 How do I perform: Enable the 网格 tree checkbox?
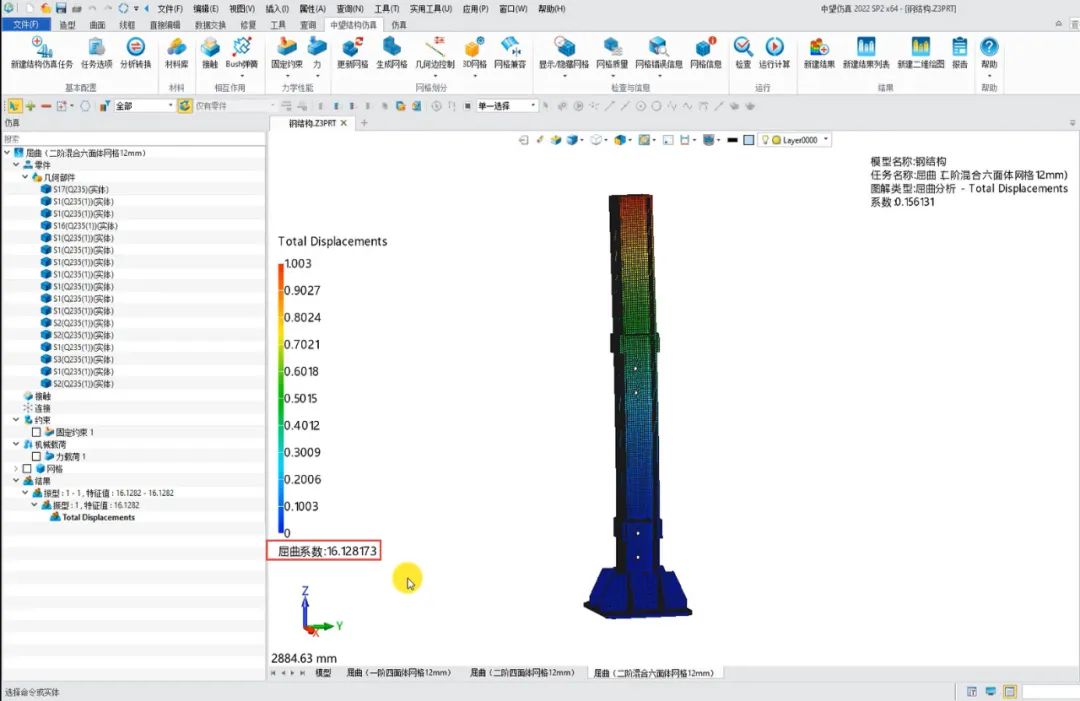[26, 468]
